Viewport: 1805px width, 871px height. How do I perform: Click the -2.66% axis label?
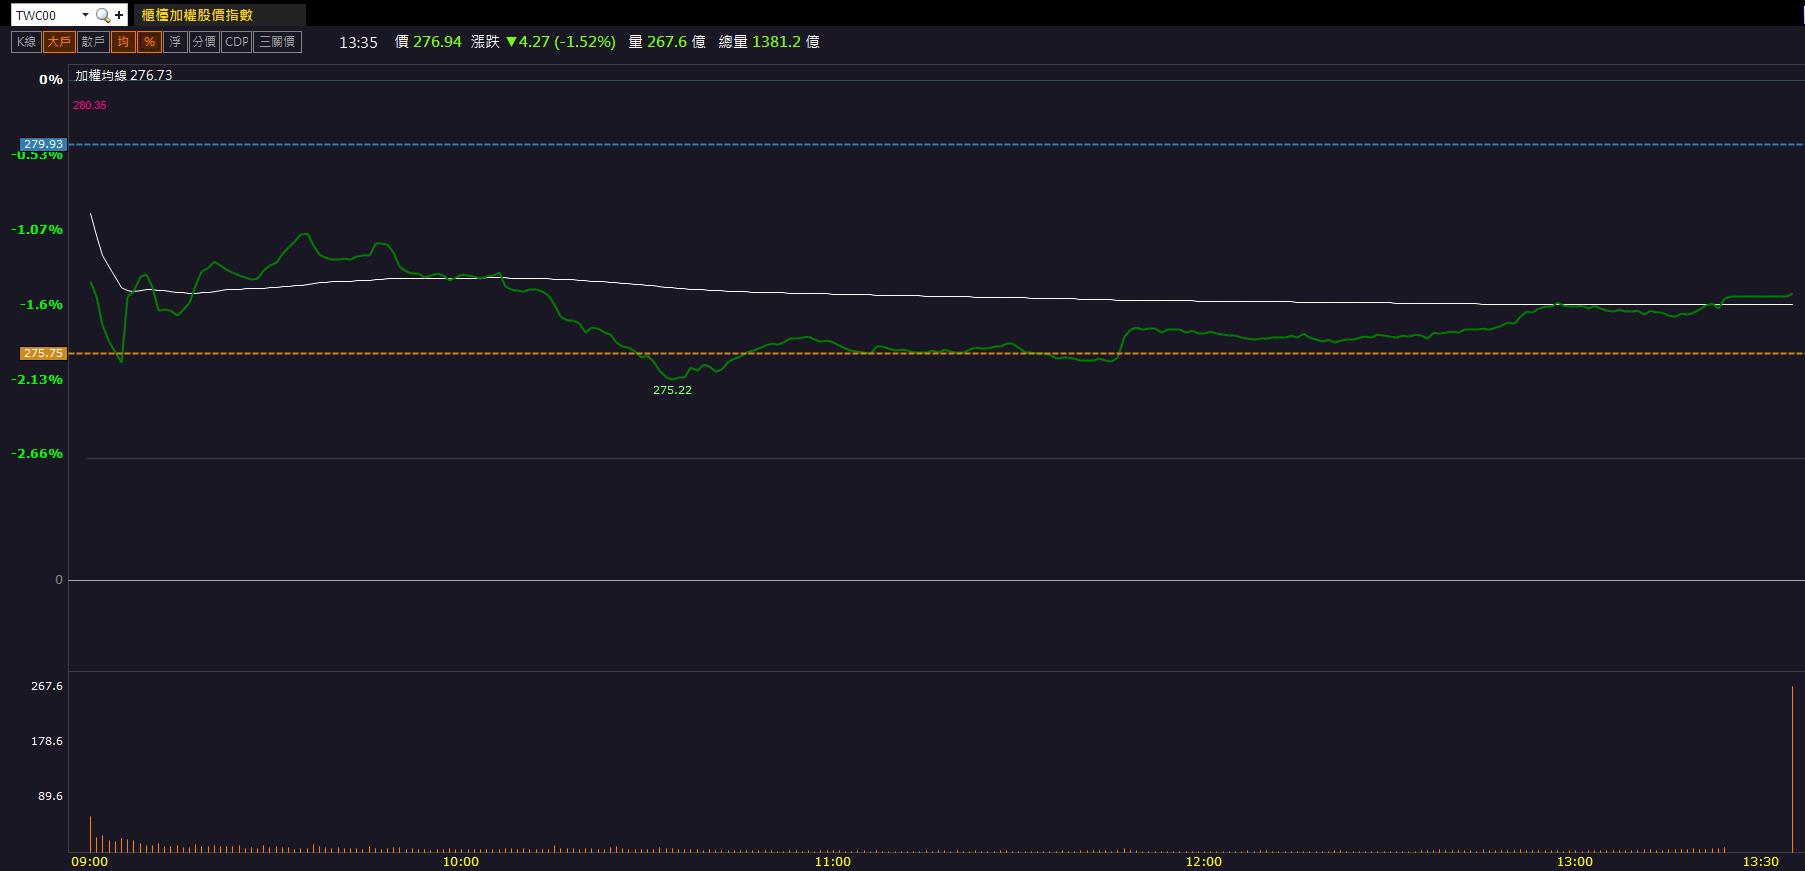click(x=37, y=454)
